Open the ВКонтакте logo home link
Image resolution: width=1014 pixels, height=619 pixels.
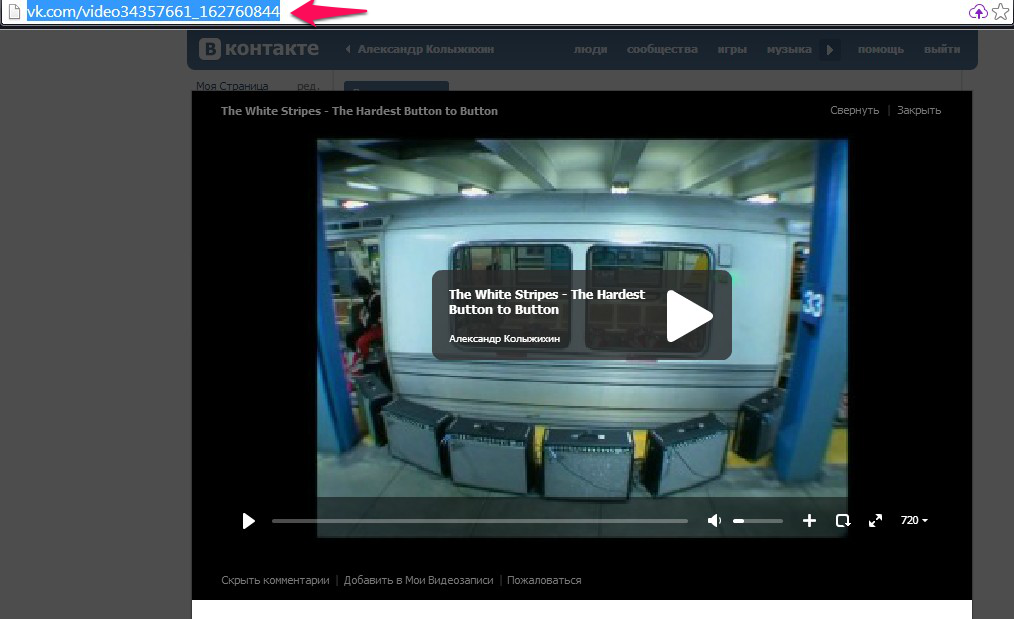(259, 49)
